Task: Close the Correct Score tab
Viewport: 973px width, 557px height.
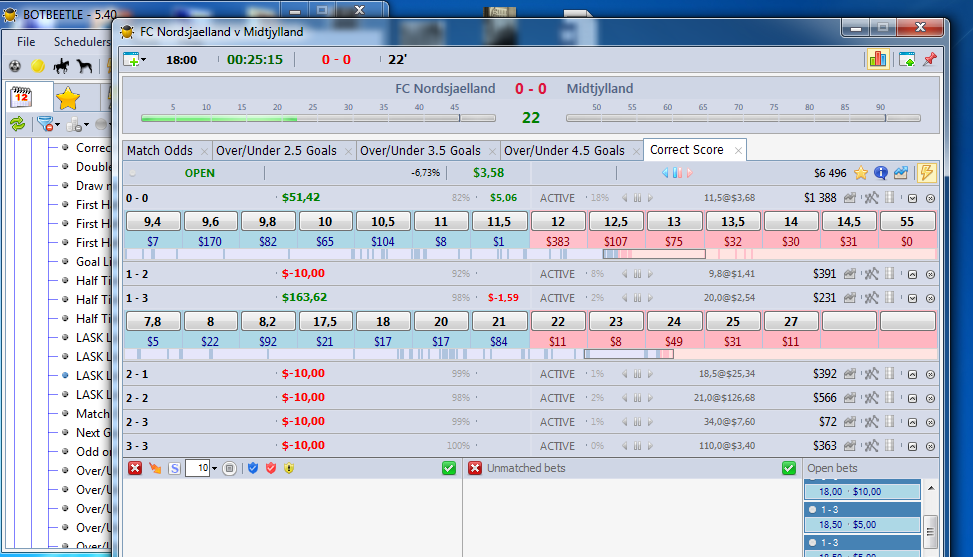Action: tap(738, 150)
